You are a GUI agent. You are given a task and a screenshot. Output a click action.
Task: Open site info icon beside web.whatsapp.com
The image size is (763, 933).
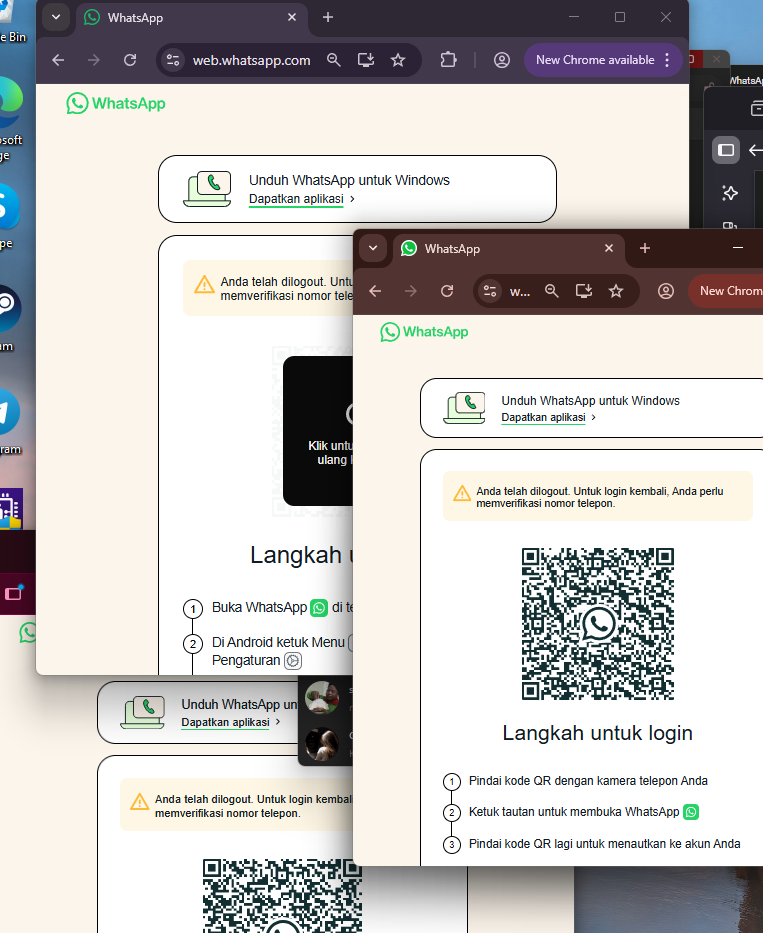(173, 60)
